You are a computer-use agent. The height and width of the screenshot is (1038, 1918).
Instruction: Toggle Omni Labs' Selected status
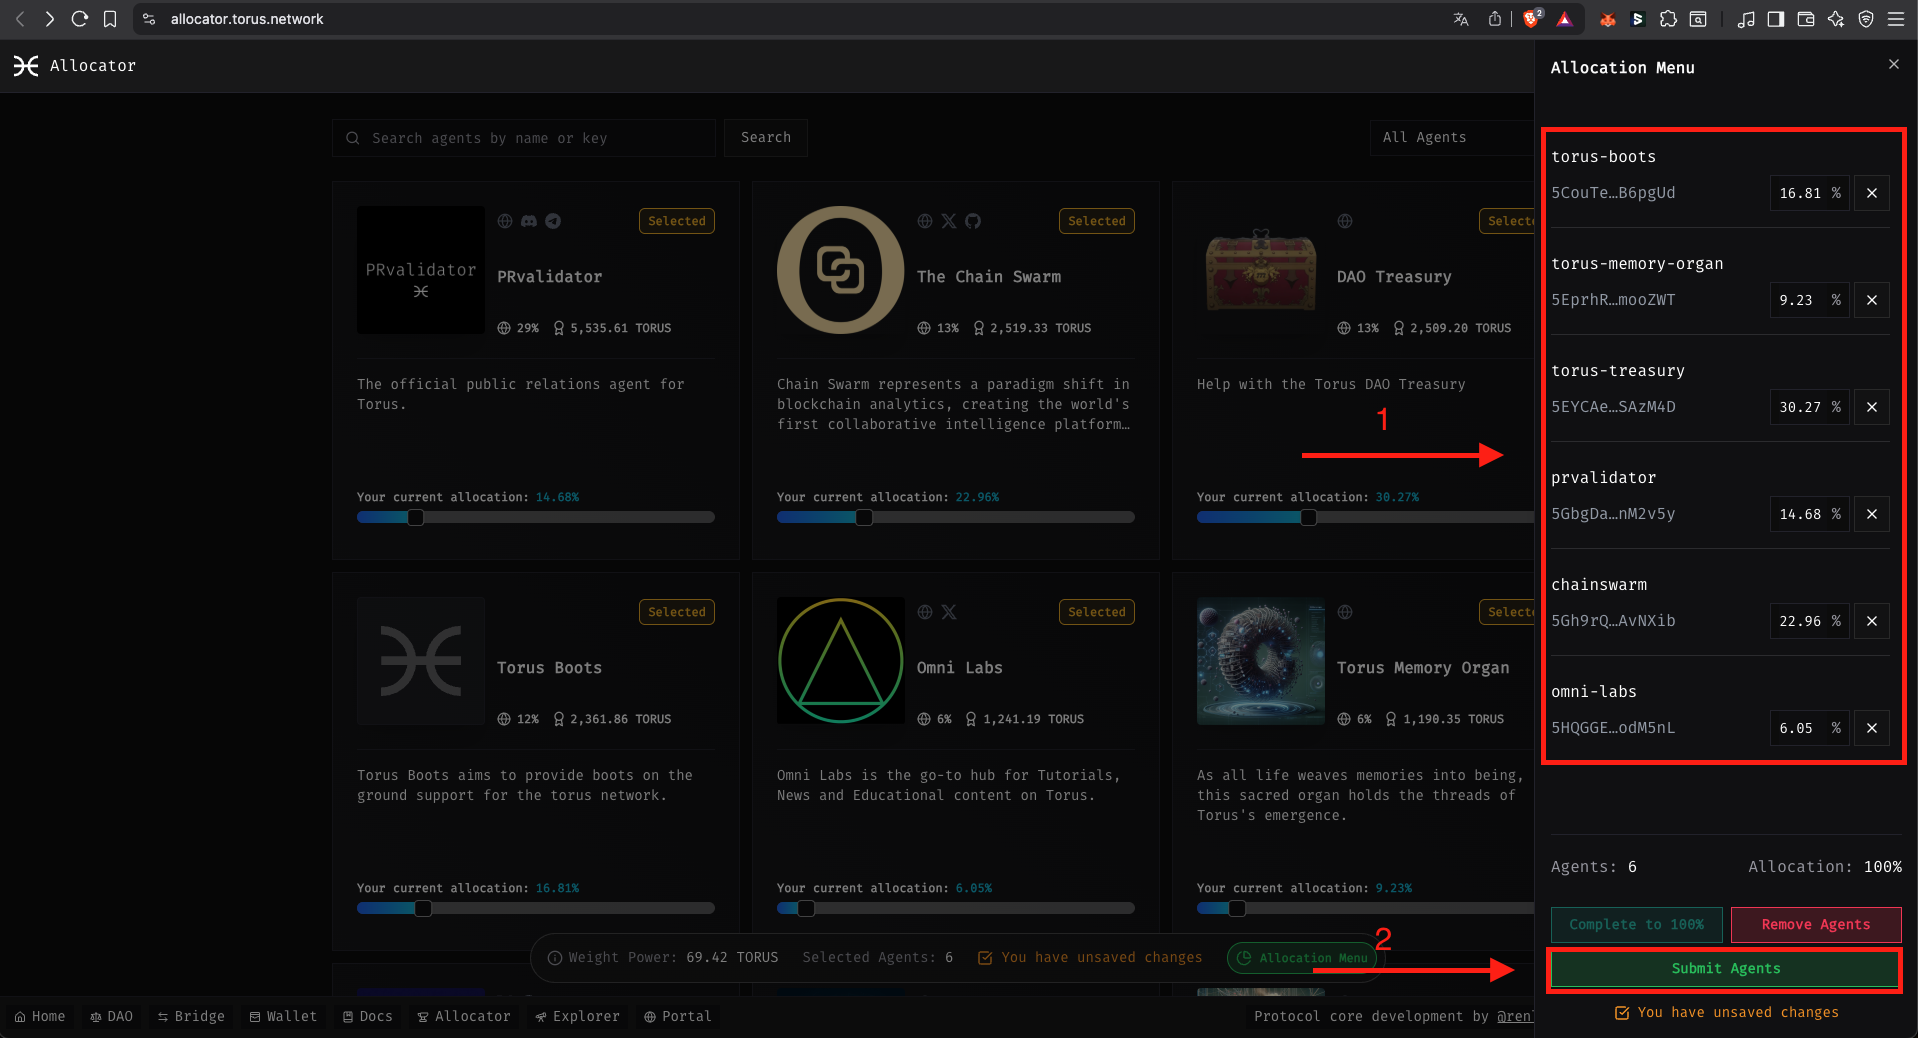pos(1096,612)
